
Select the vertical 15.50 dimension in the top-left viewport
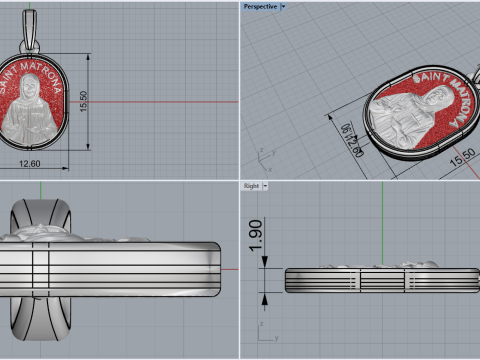[x=83, y=101]
